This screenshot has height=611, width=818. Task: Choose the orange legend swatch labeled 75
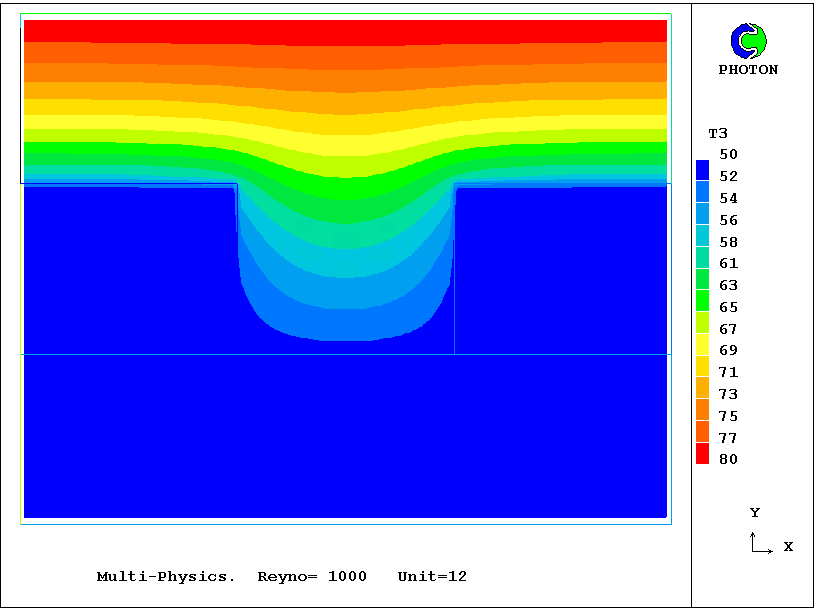[702, 411]
